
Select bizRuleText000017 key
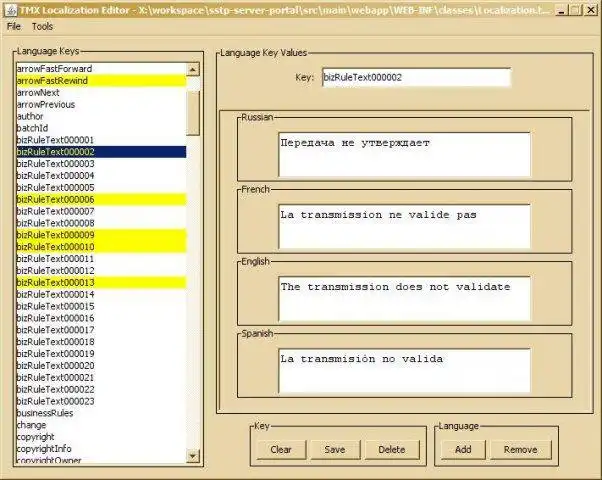point(101,330)
